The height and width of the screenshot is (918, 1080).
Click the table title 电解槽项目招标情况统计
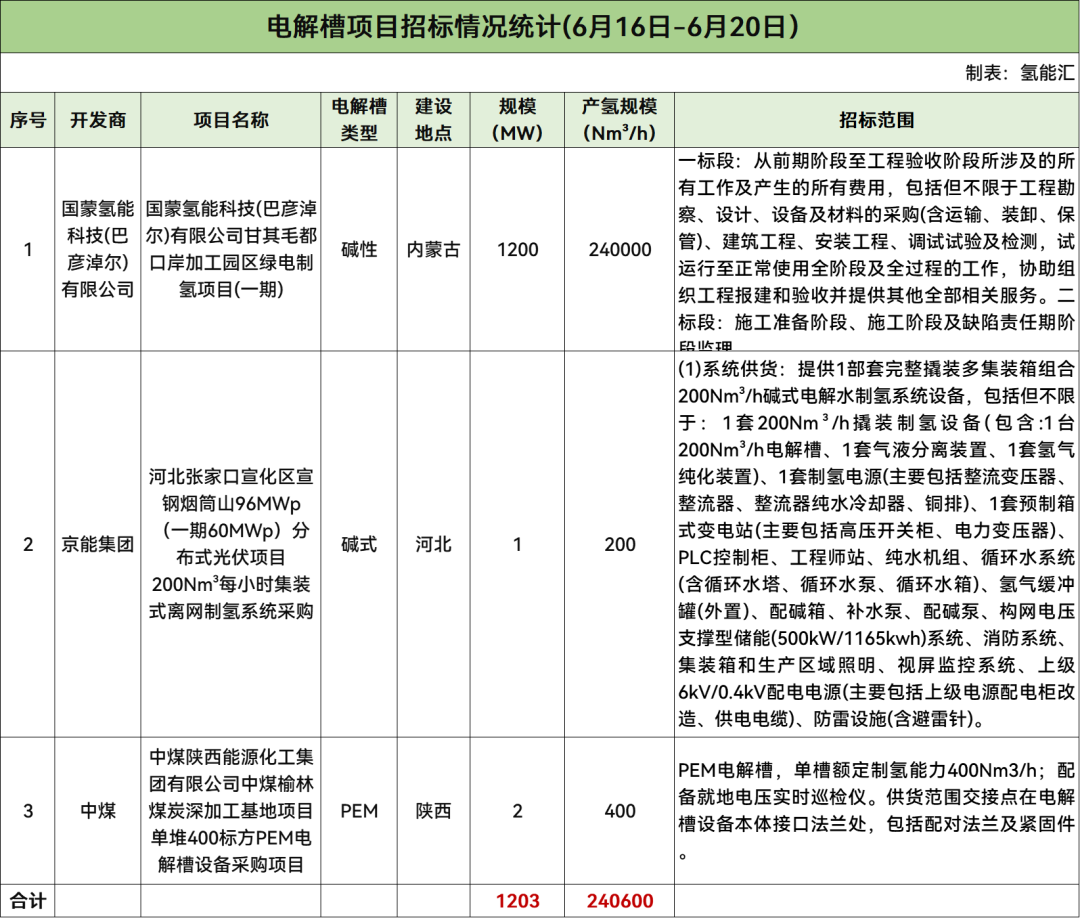(x=532, y=27)
